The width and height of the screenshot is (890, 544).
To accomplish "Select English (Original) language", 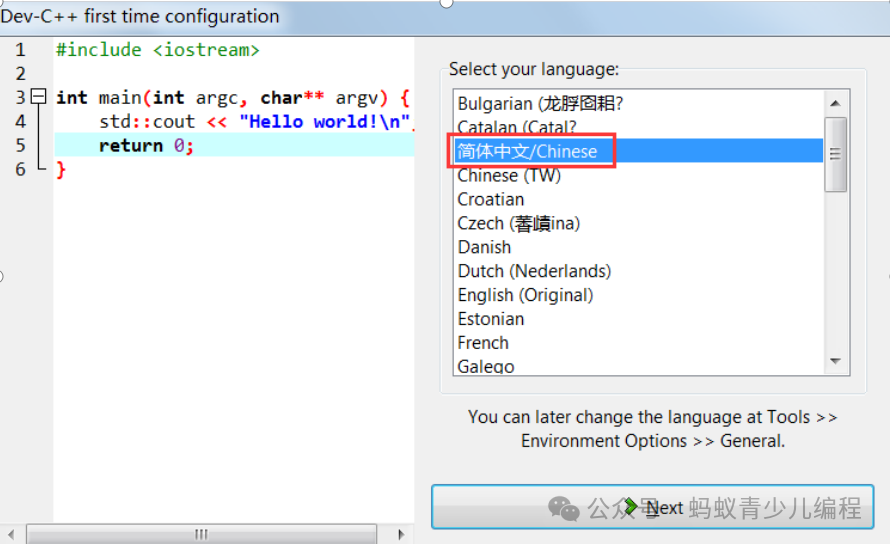I will 639,295.
